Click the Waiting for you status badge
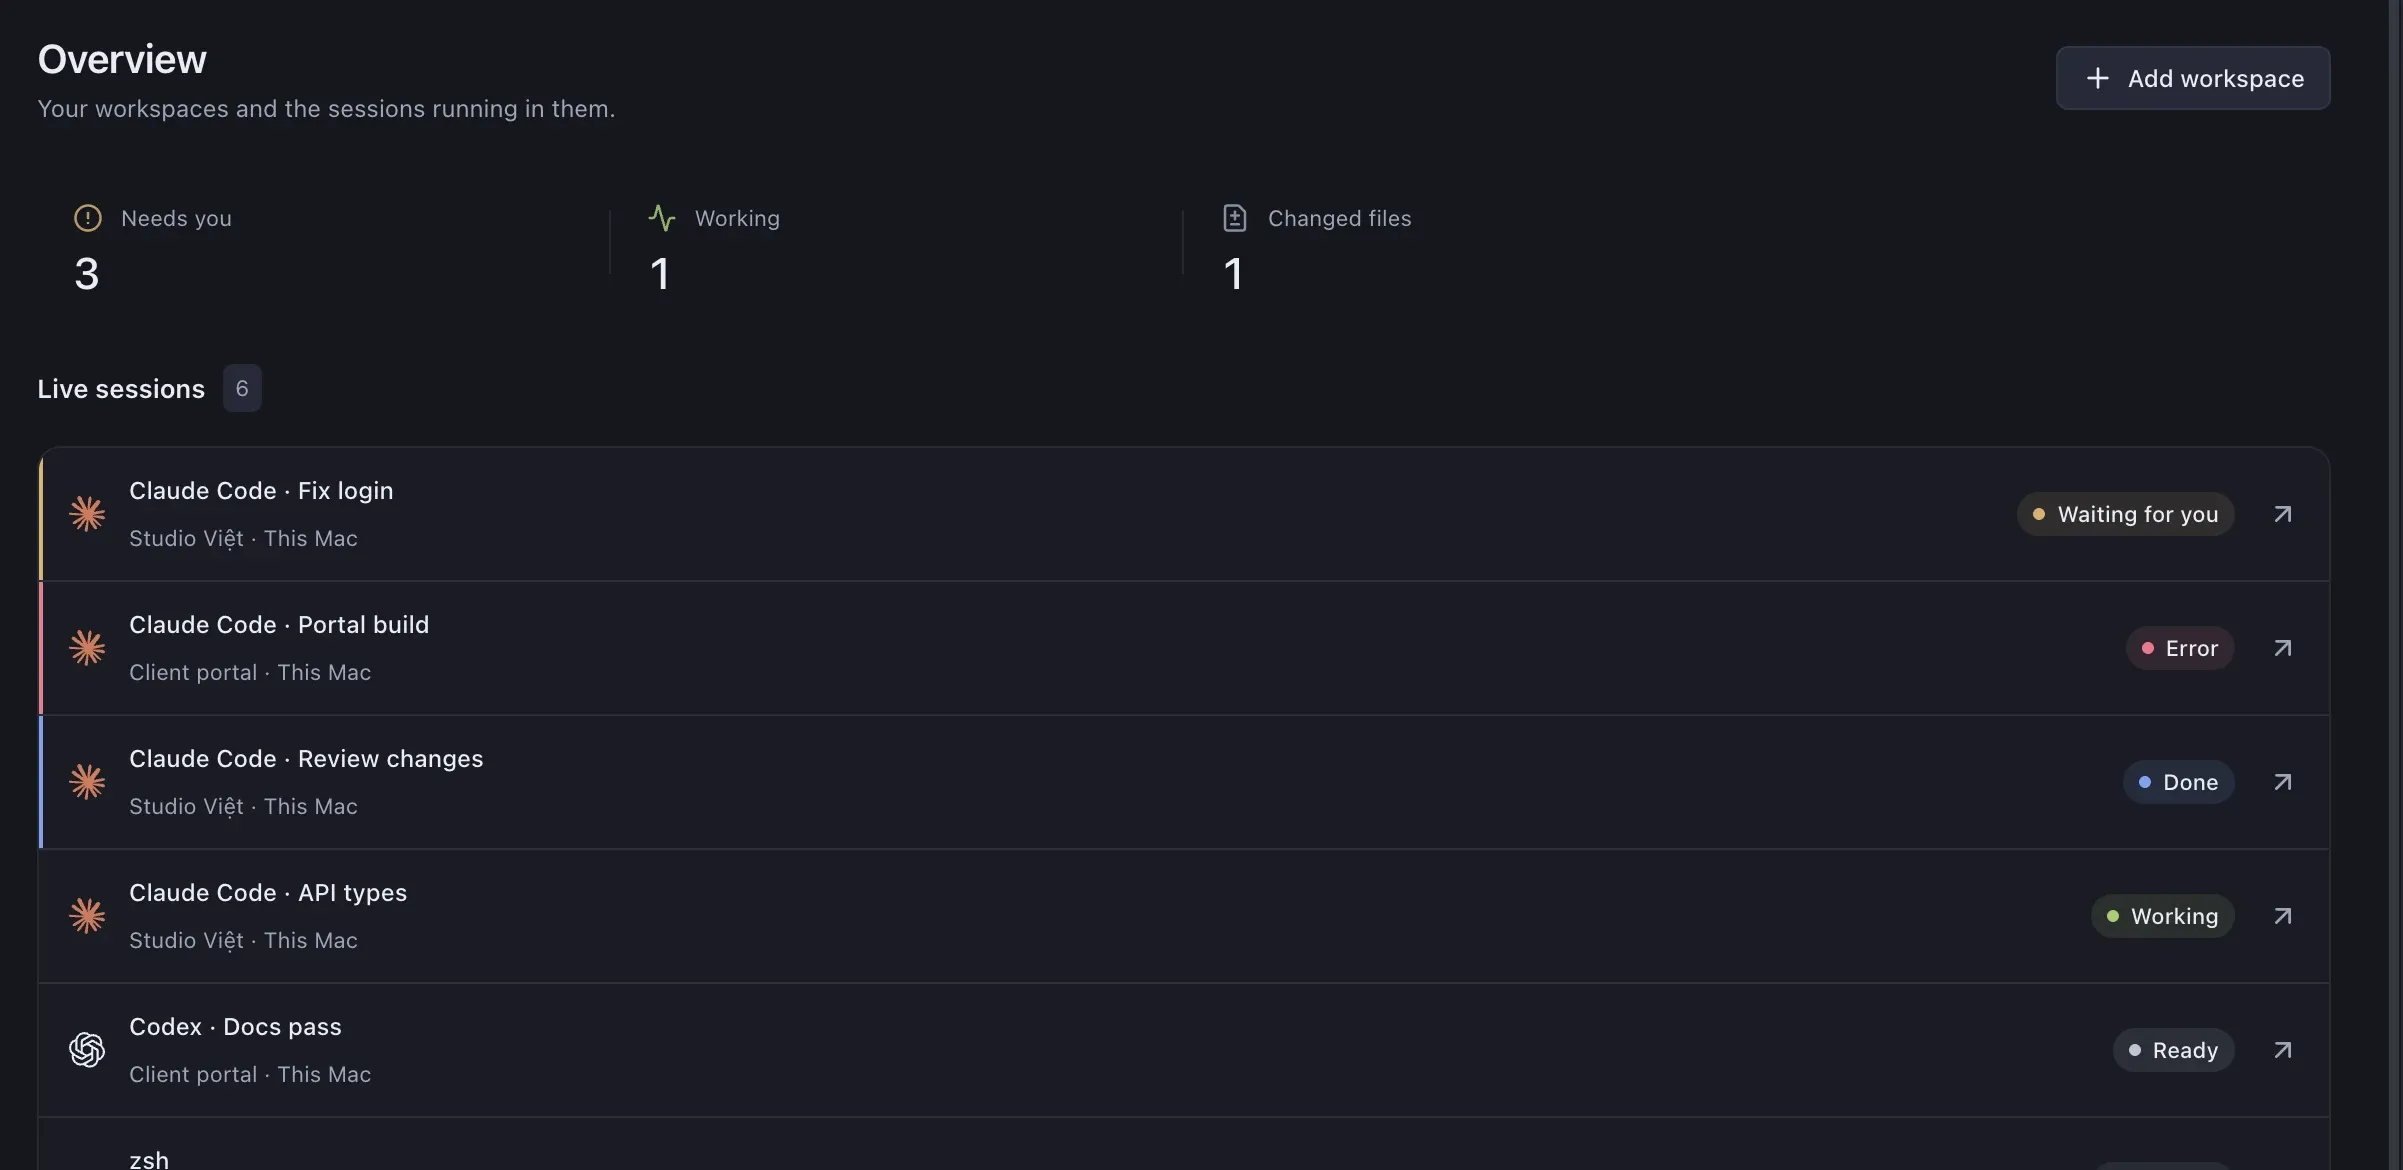 (x=2125, y=514)
